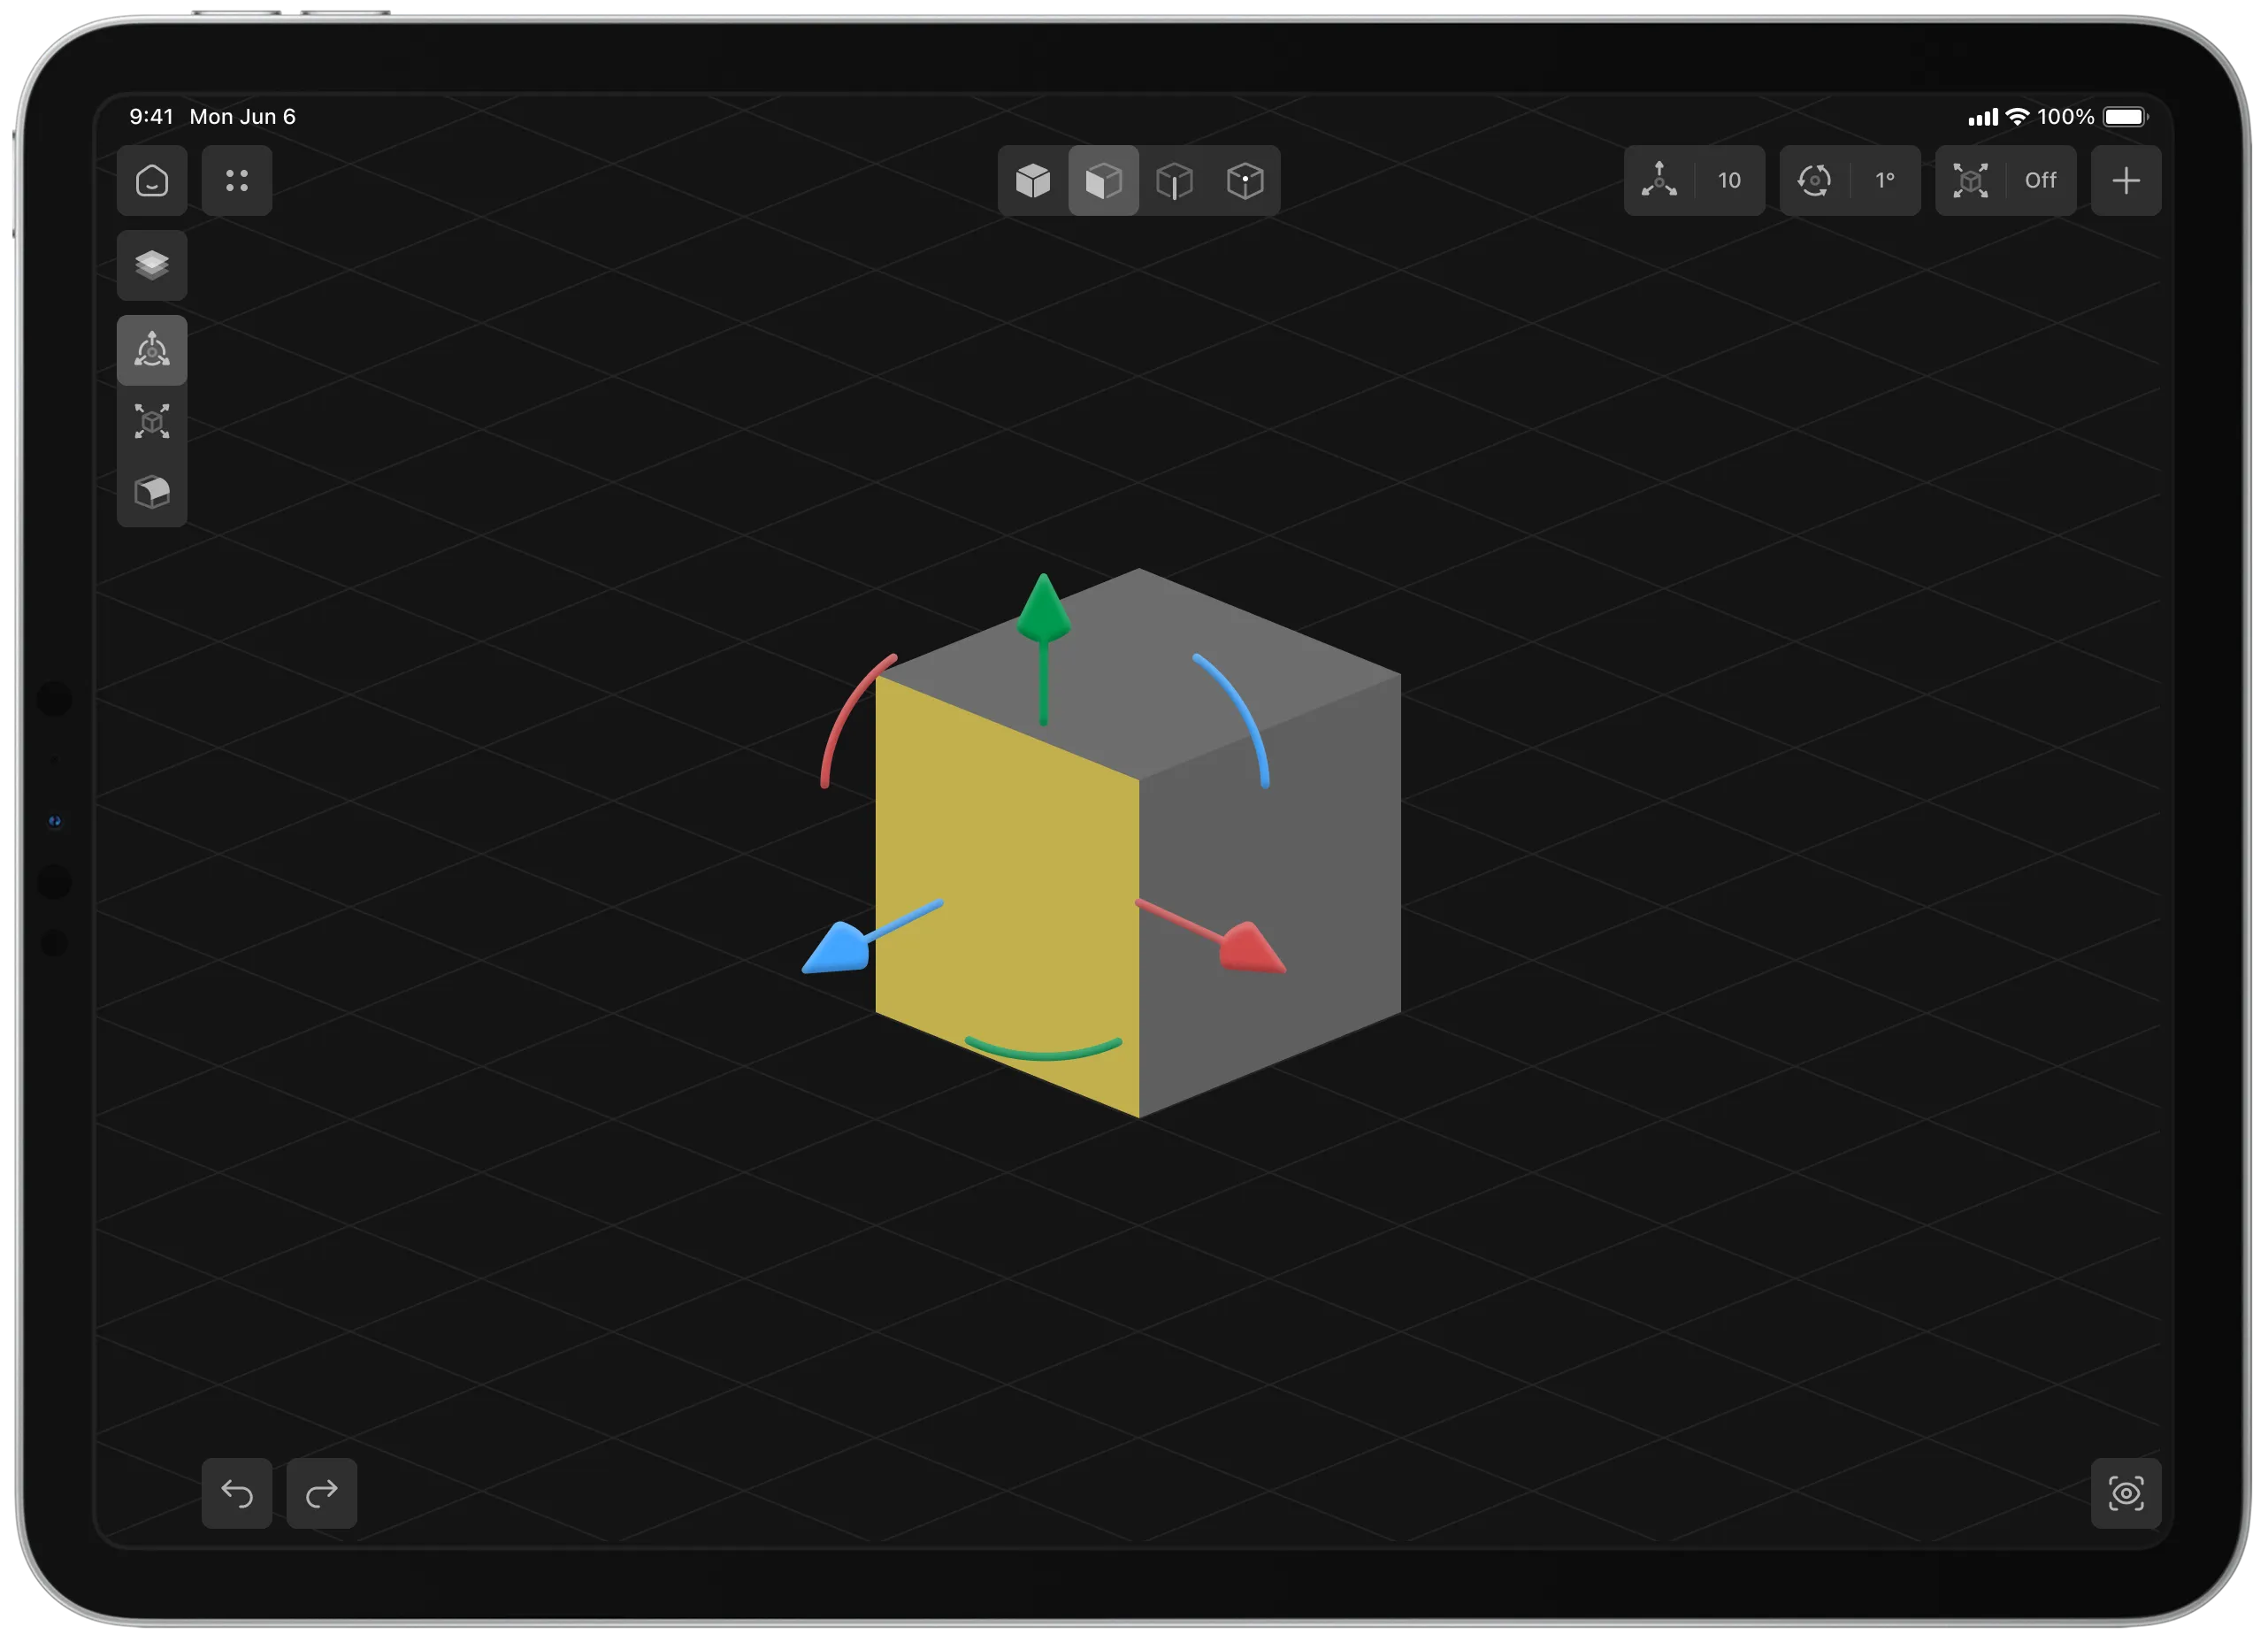
Task: Add a new object with plus button
Action: [2127, 180]
